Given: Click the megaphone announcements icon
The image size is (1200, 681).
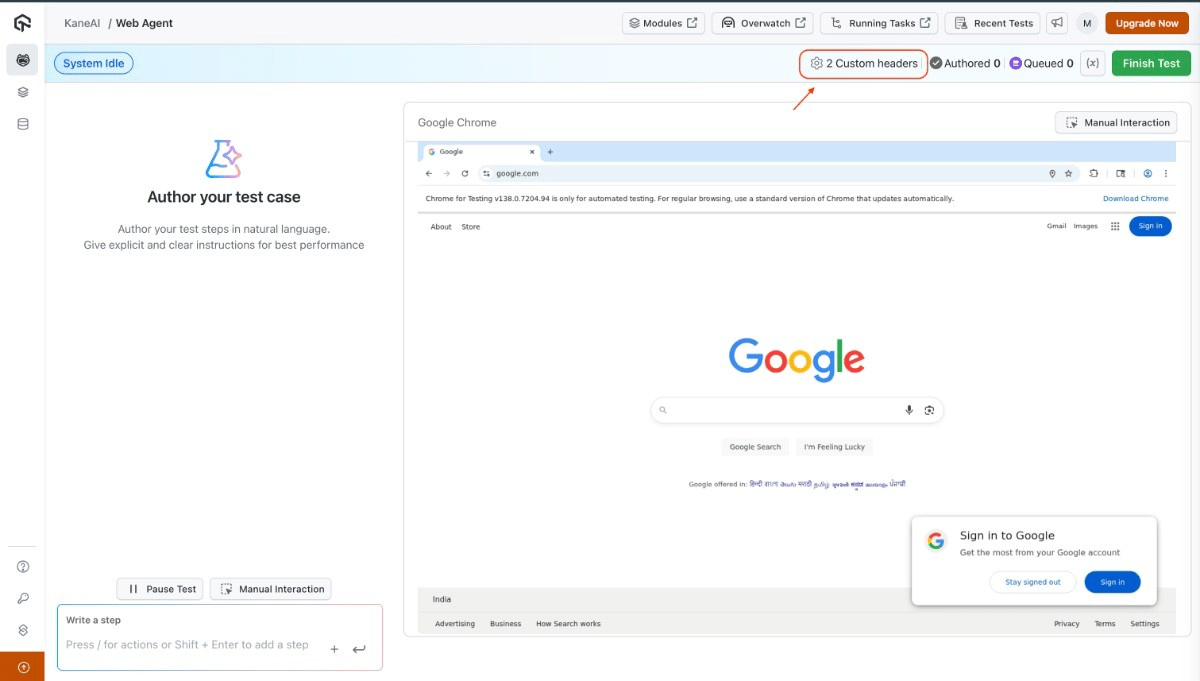Looking at the screenshot, I should [x=1056, y=23].
